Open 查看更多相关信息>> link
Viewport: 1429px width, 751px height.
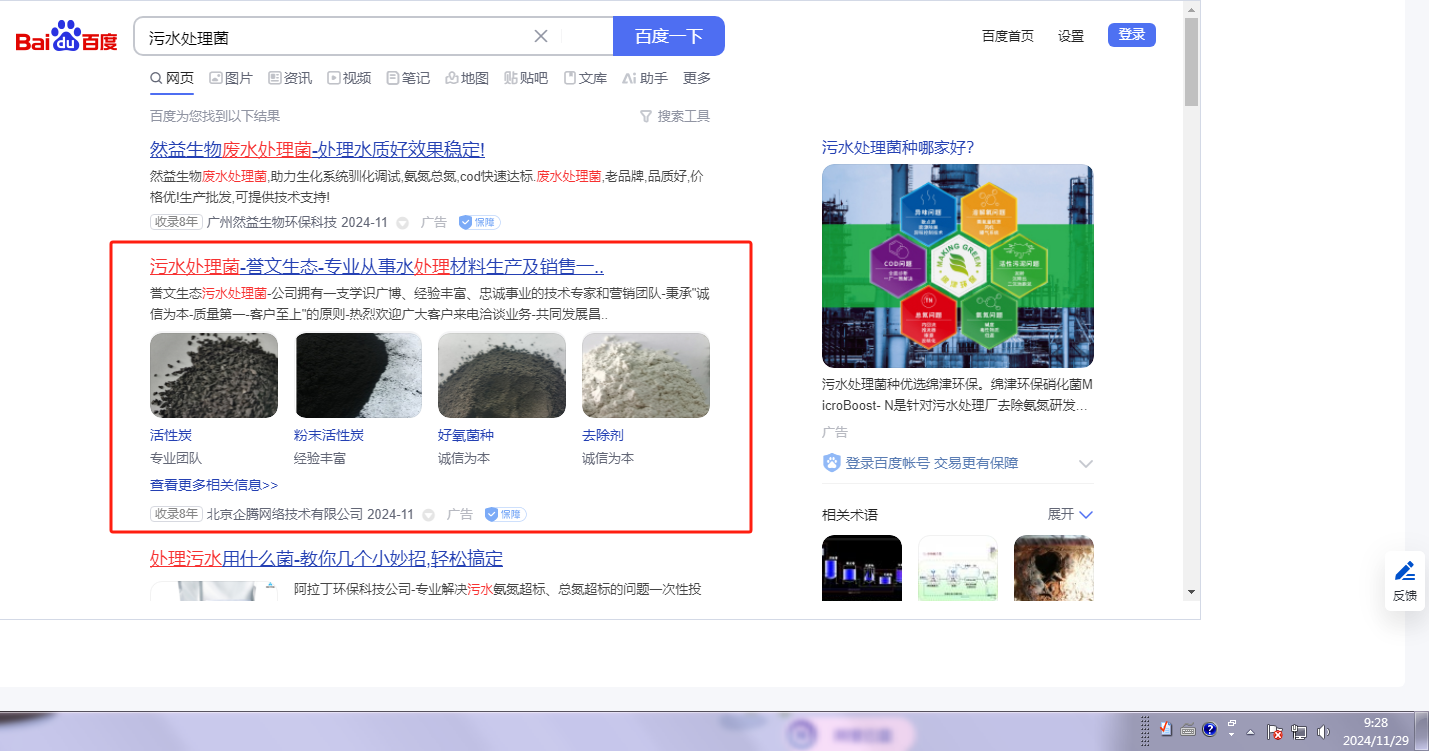pyautogui.click(x=214, y=485)
